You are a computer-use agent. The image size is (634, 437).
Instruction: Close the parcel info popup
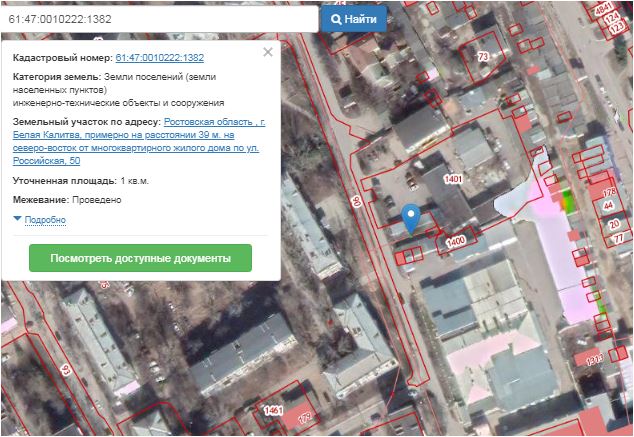pos(267,52)
